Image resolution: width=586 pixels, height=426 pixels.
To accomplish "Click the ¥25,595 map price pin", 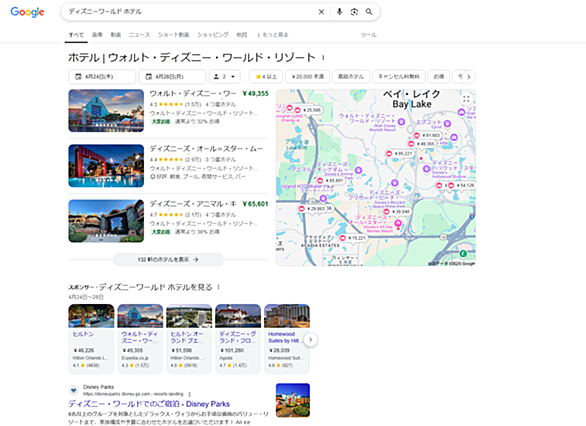I will tap(308, 110).
